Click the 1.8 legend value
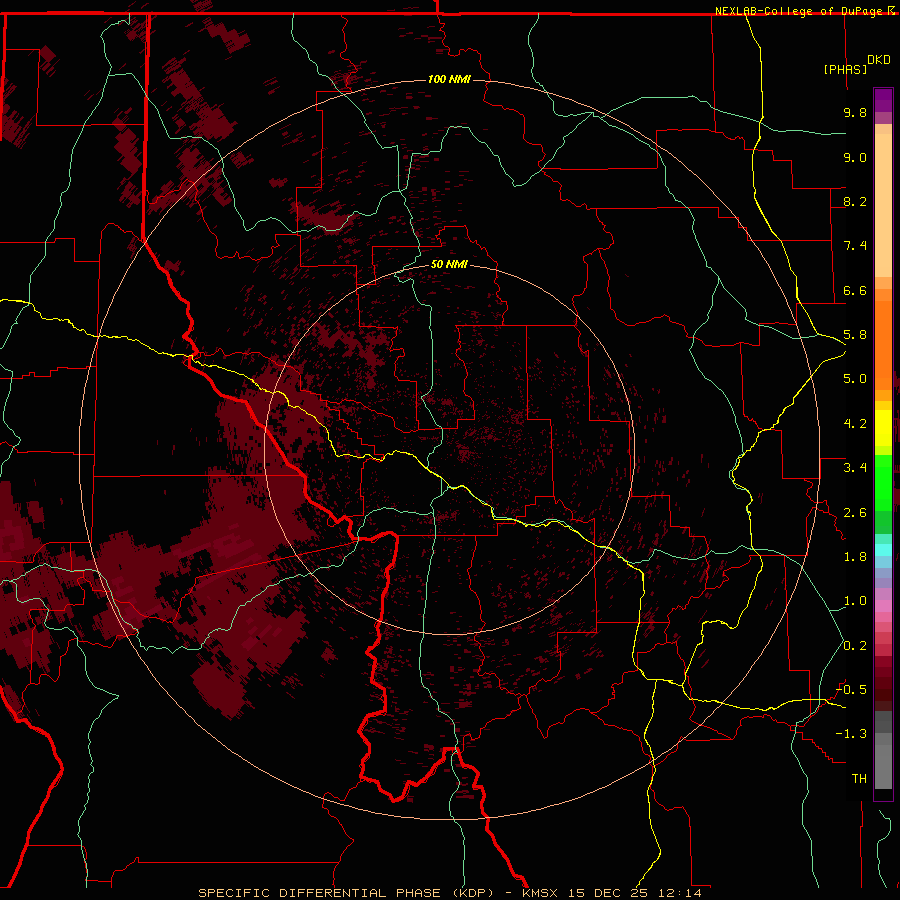Screen dimensions: 900x900 855,557
